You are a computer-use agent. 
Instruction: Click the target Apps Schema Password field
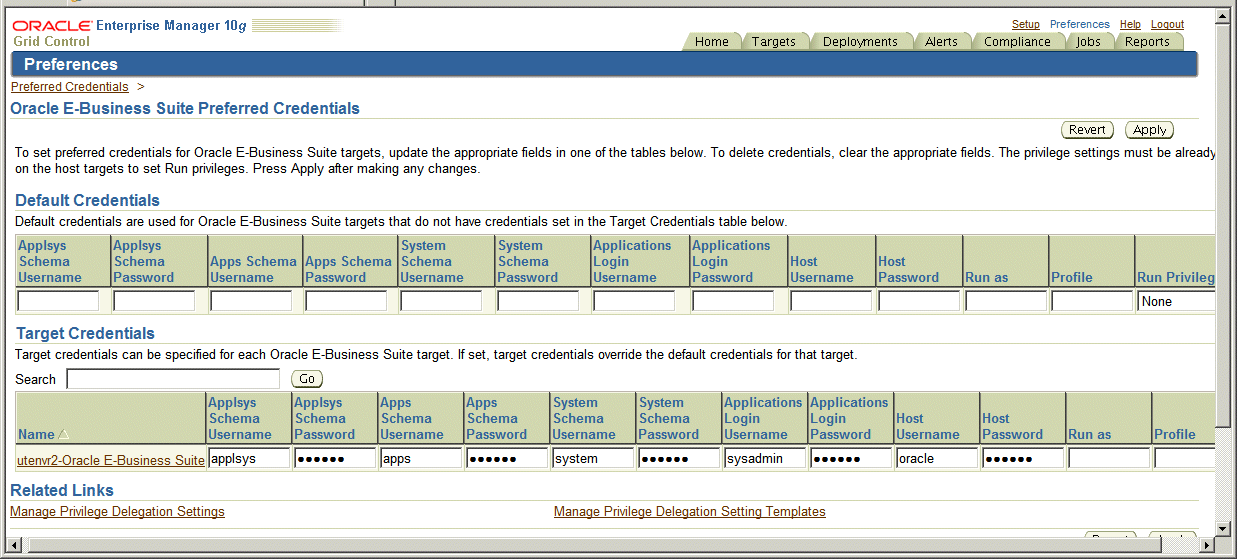click(x=507, y=459)
